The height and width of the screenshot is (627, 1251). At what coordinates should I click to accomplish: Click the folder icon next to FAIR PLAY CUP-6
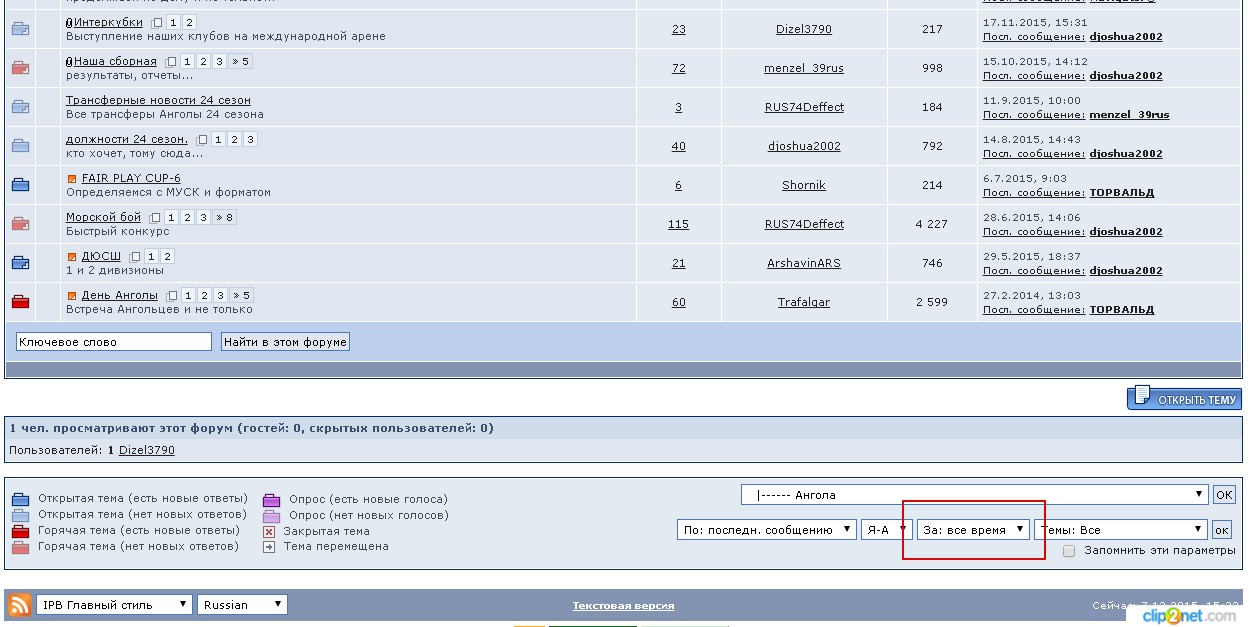[x=20, y=185]
